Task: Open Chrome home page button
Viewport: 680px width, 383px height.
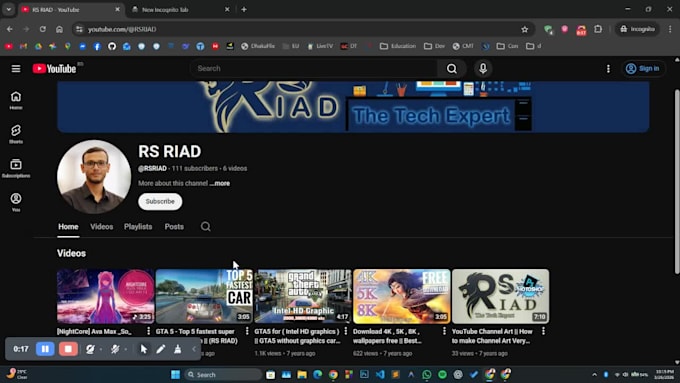Action: click(59, 29)
